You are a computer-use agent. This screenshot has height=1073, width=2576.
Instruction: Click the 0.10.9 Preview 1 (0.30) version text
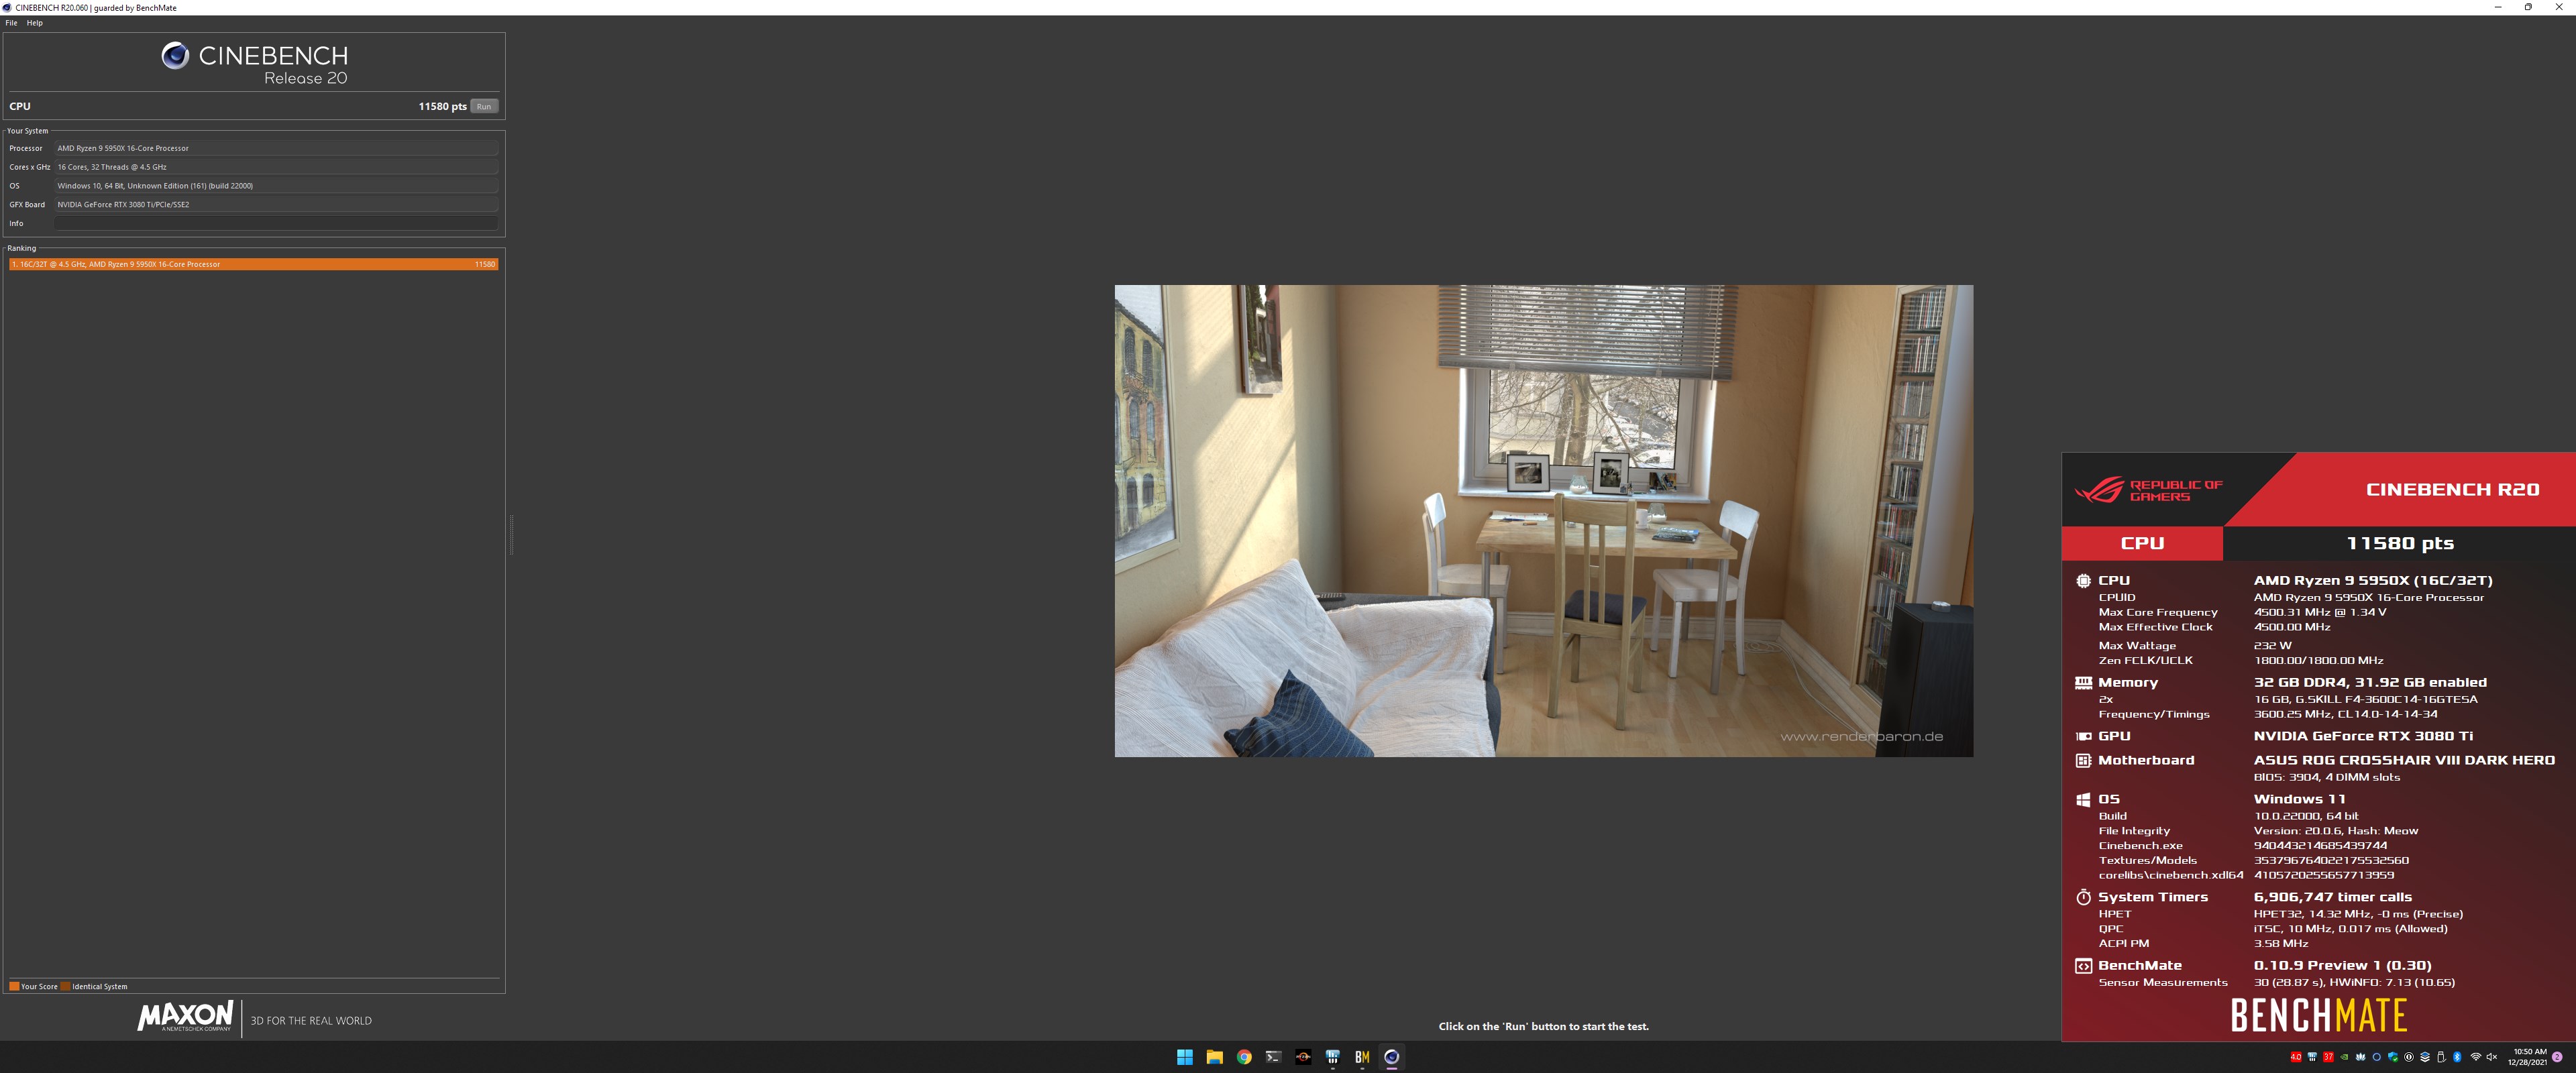(x=2342, y=965)
